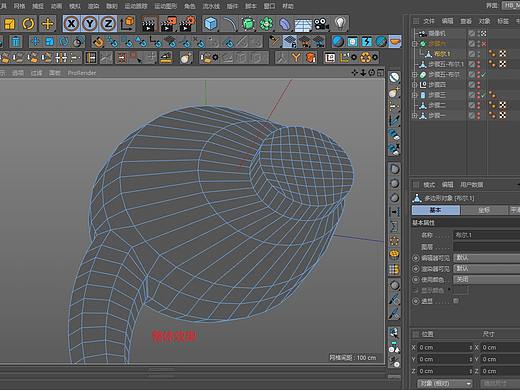Switch the coordinate system icon
Viewport: 520px width, 390px height.
127,24
